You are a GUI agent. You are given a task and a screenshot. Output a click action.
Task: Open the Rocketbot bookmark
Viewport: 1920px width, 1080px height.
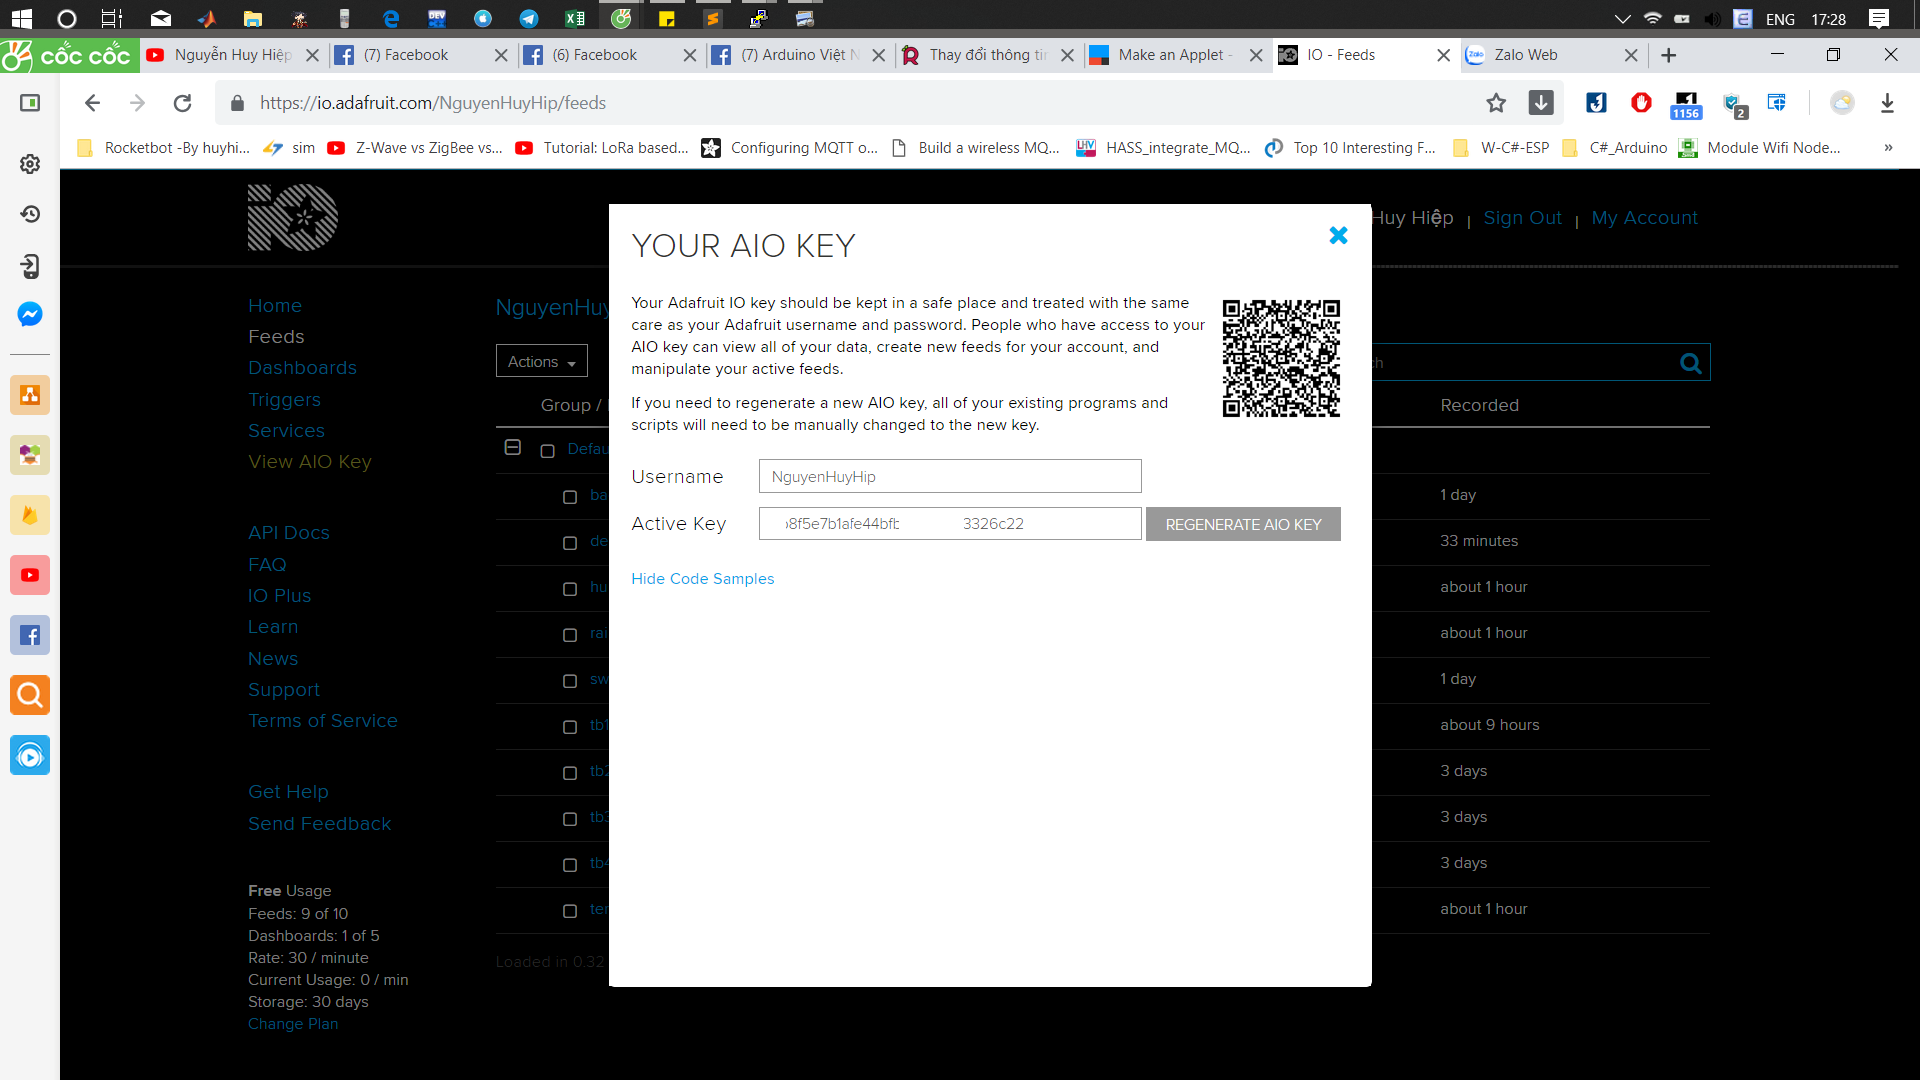point(165,148)
